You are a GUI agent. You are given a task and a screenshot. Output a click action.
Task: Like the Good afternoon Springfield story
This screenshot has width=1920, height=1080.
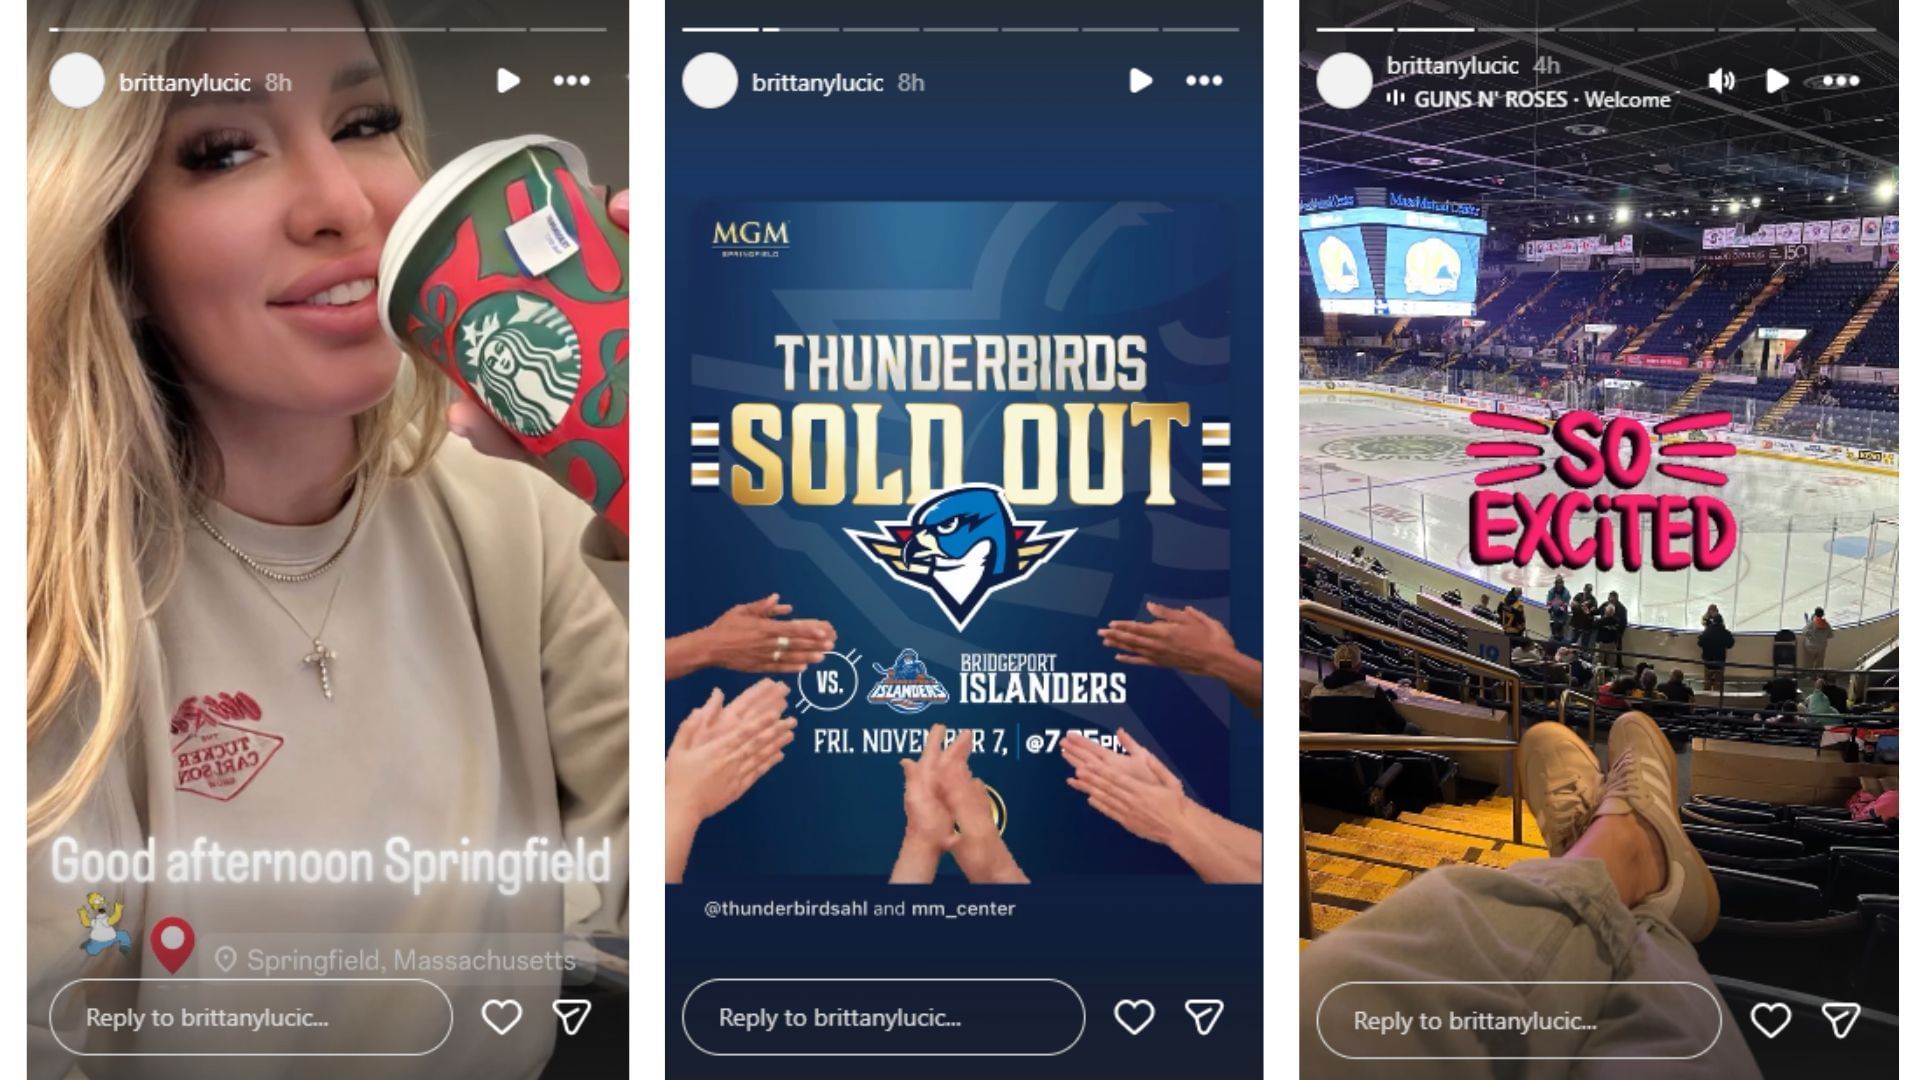point(501,1017)
